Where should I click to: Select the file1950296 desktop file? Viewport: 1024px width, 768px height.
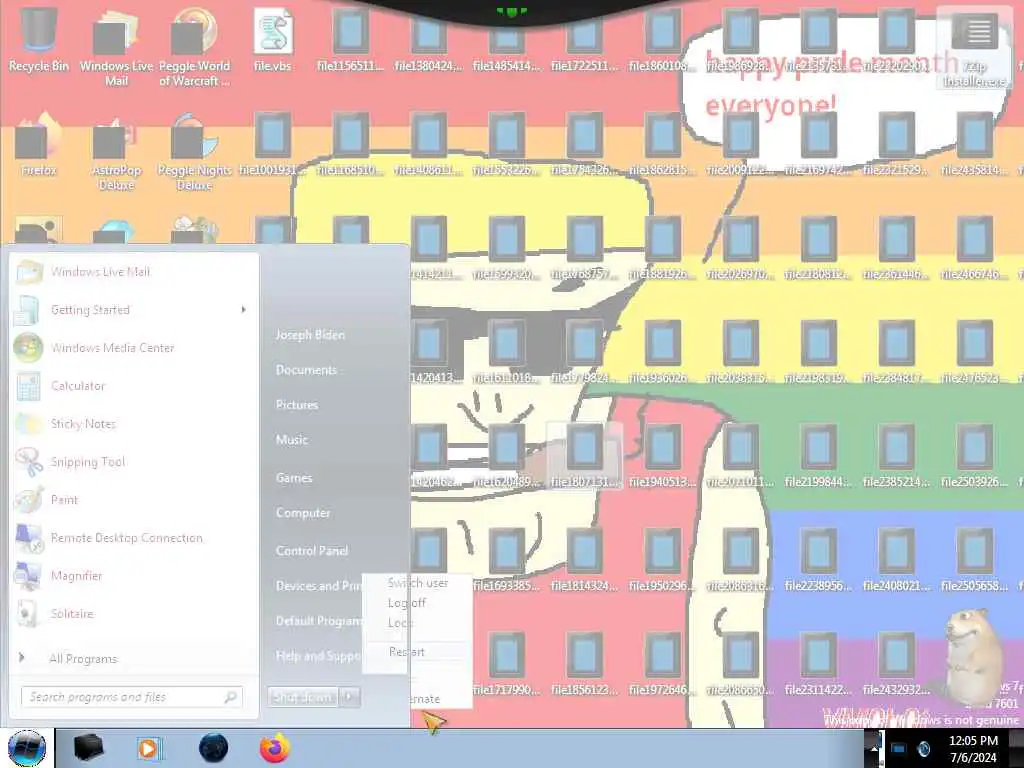coord(662,560)
